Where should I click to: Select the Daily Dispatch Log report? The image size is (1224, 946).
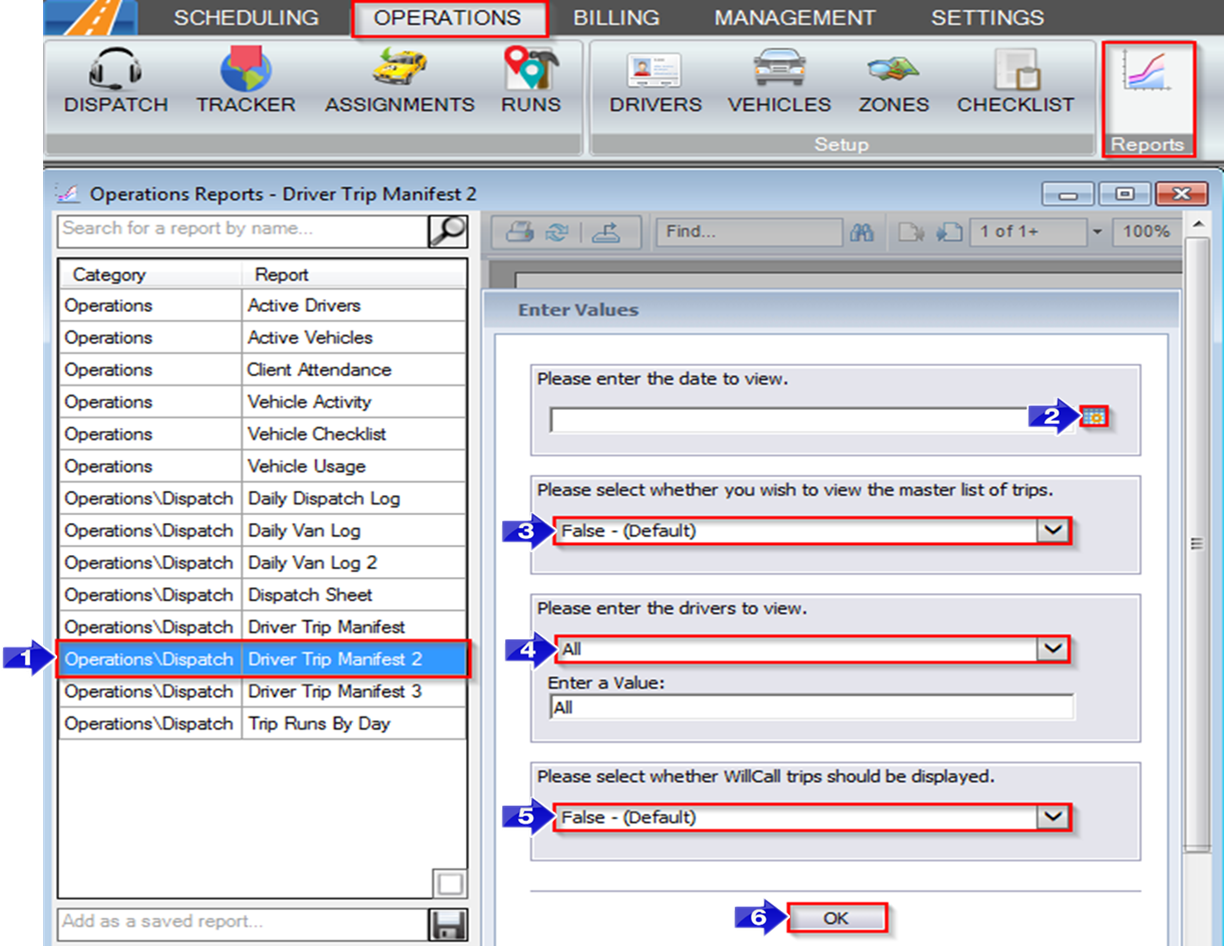(x=263, y=498)
